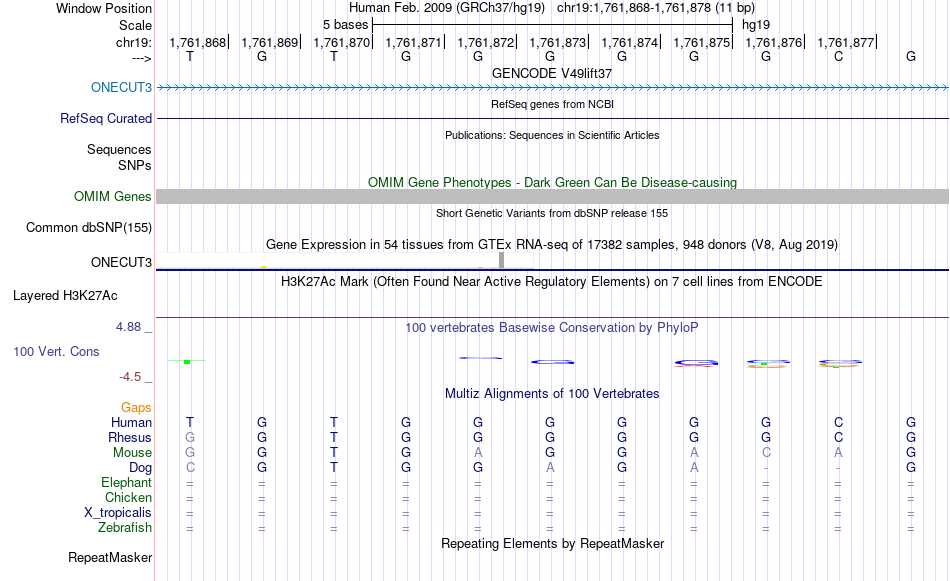Image resolution: width=950 pixels, height=581 pixels.
Task: Click the gray GTEx expression bar
Action: [501, 260]
